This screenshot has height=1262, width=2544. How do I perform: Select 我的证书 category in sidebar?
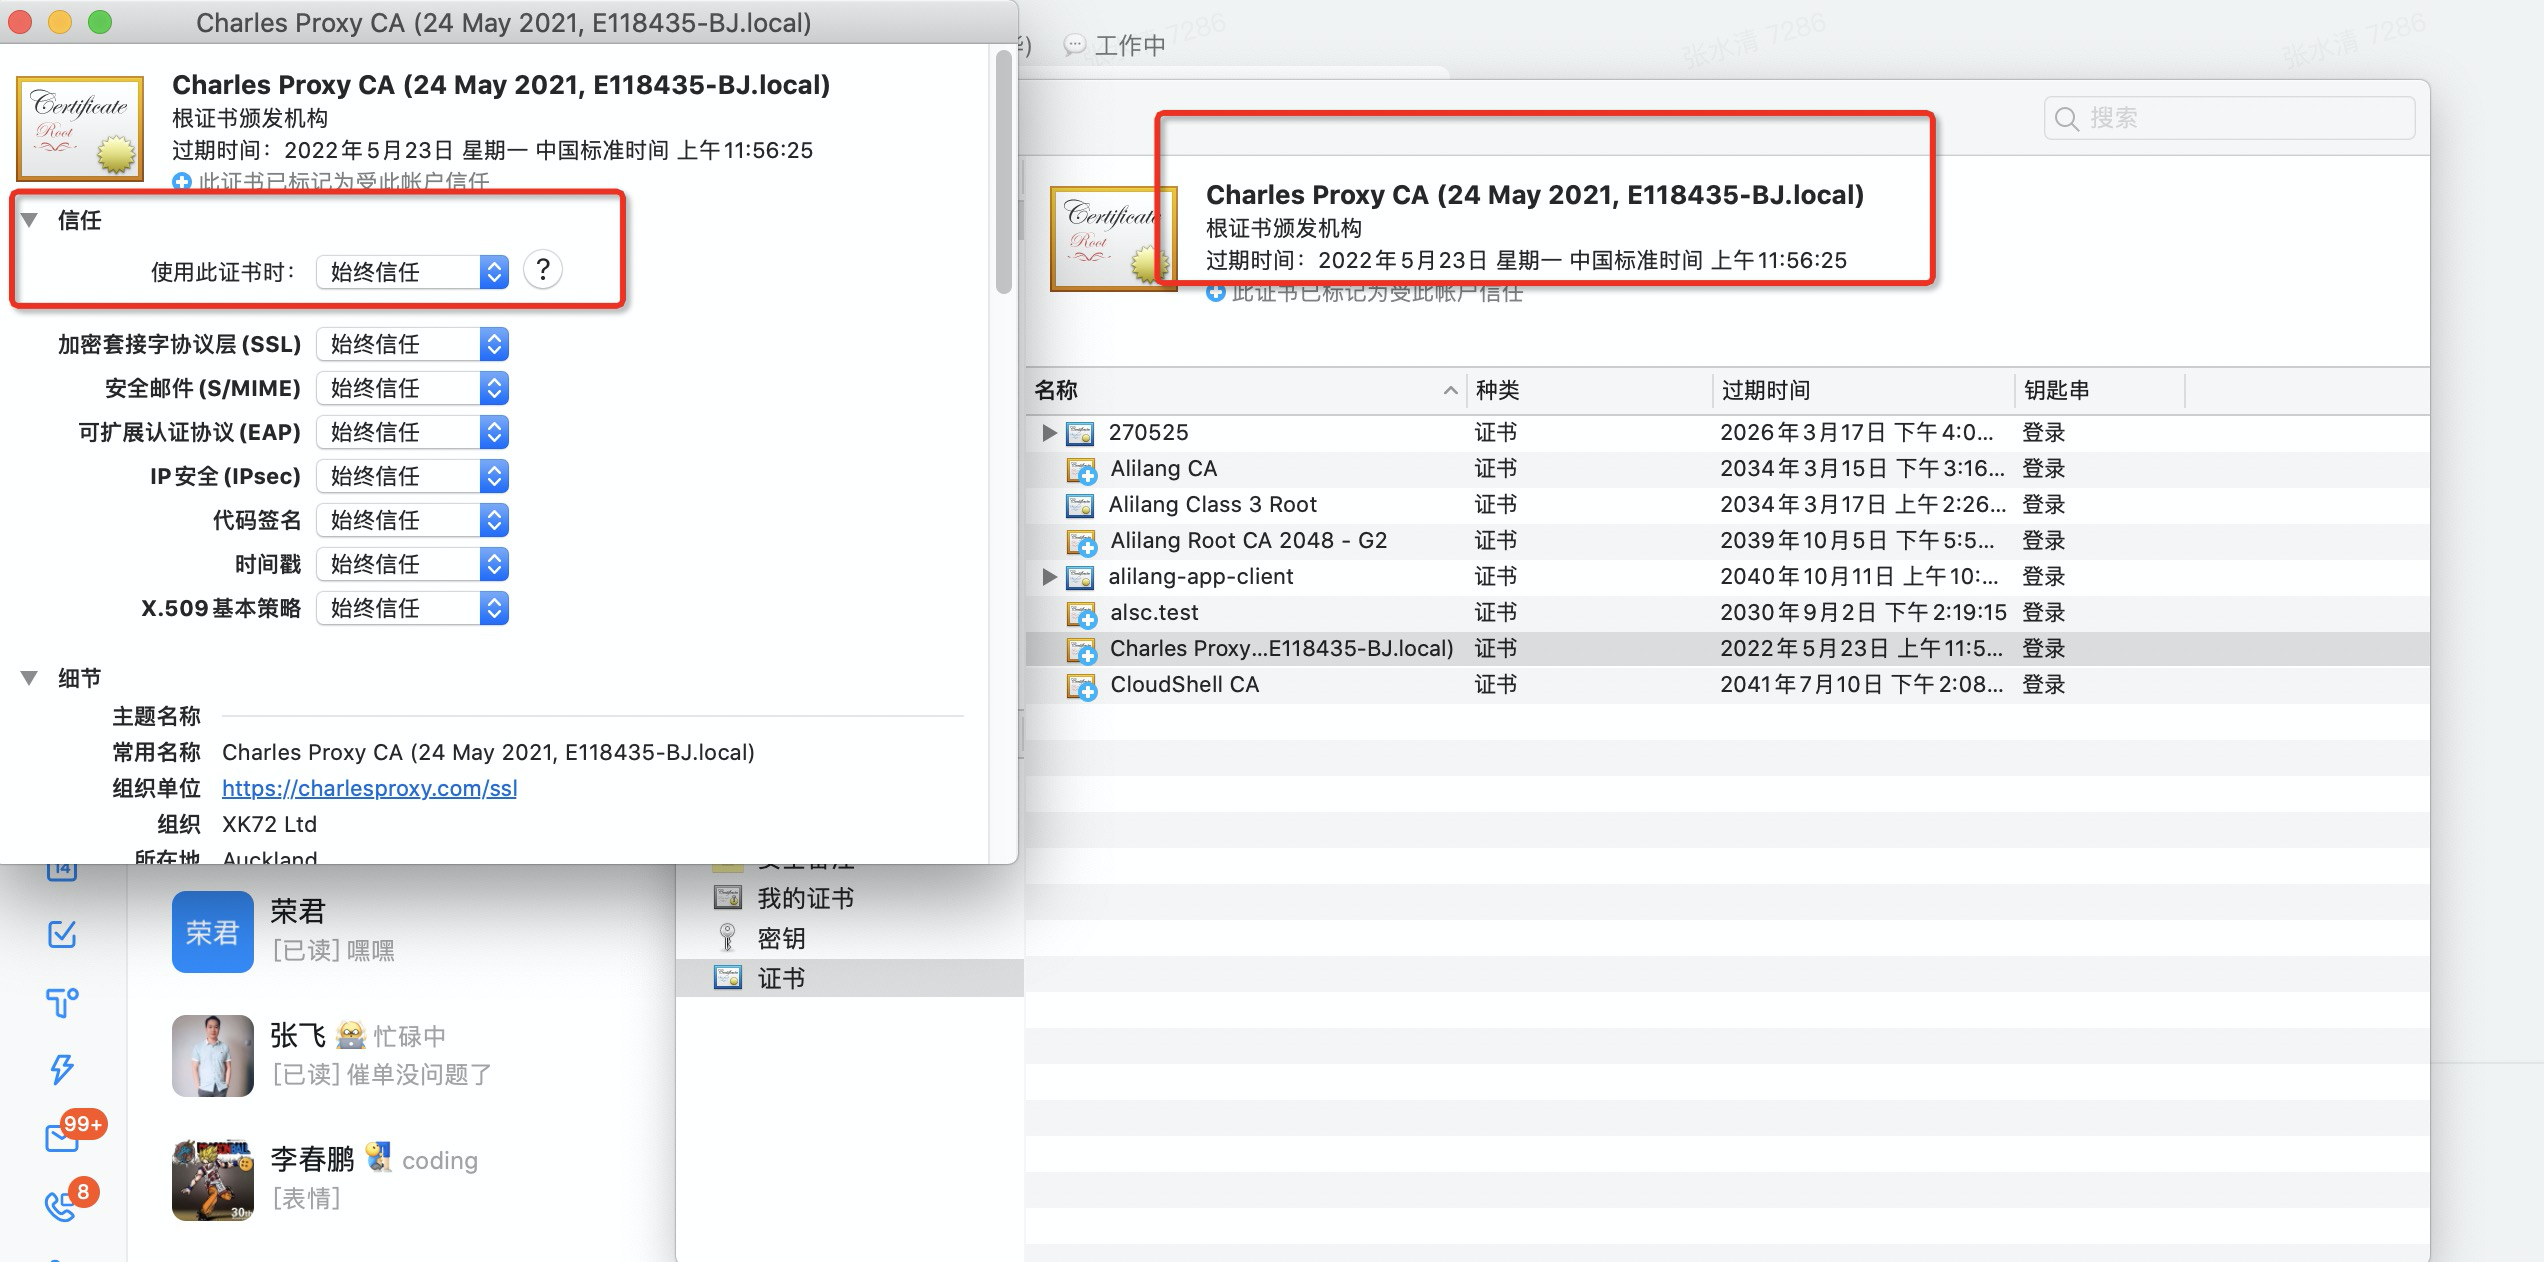pos(850,898)
